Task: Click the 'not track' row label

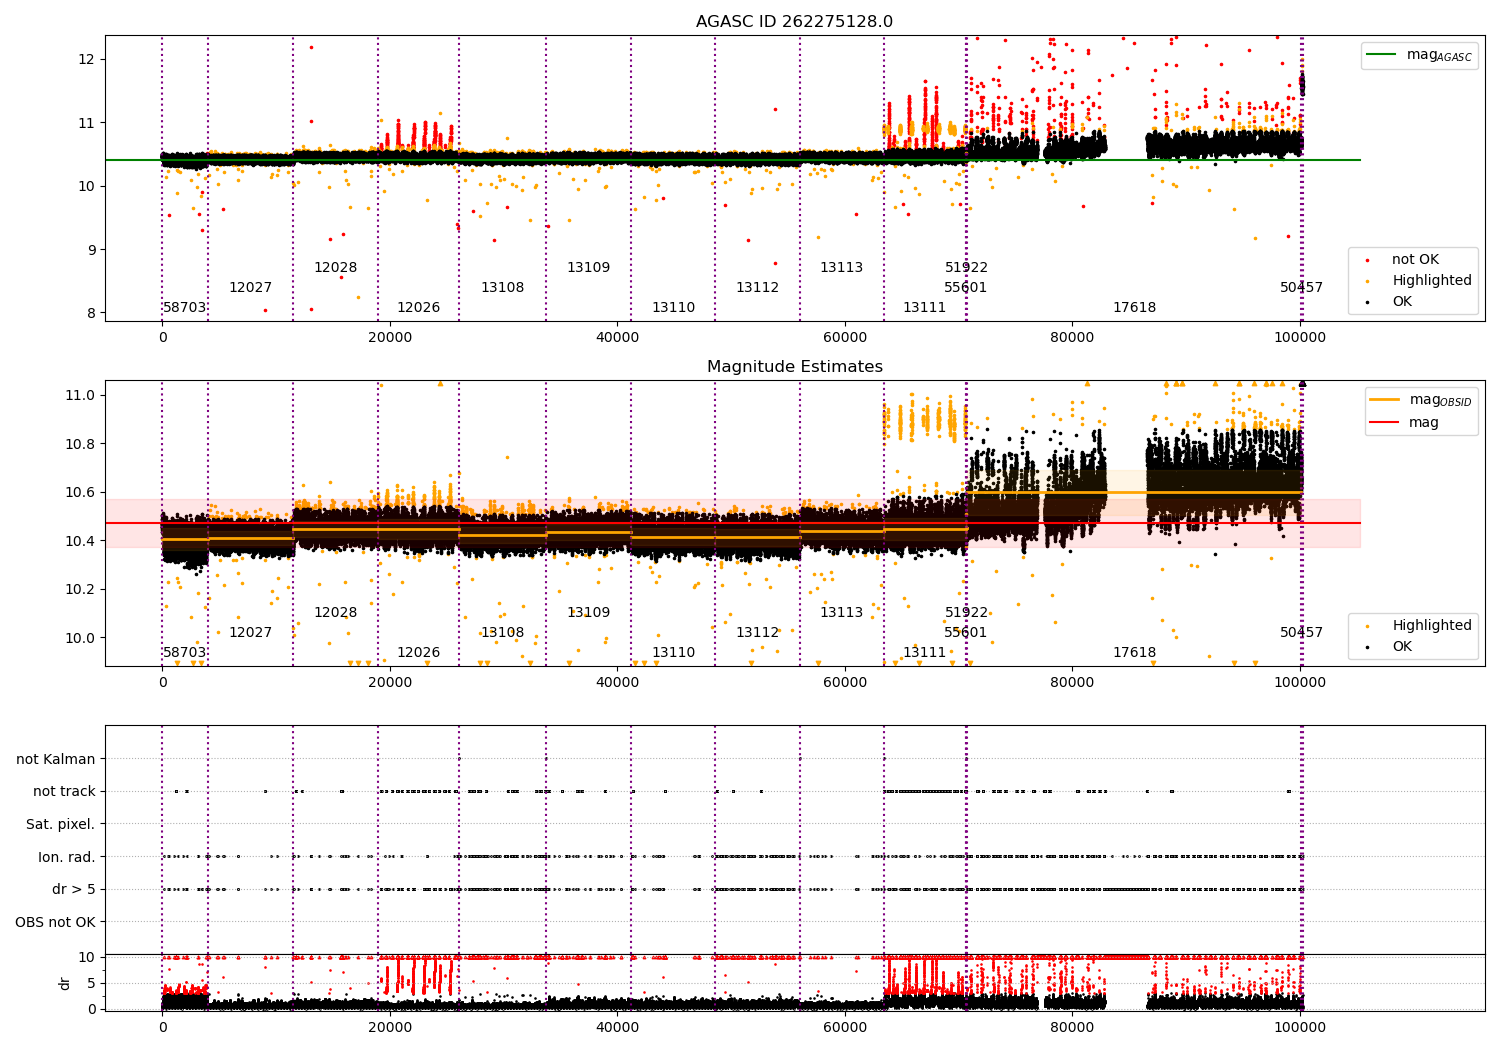Action: click(x=64, y=791)
